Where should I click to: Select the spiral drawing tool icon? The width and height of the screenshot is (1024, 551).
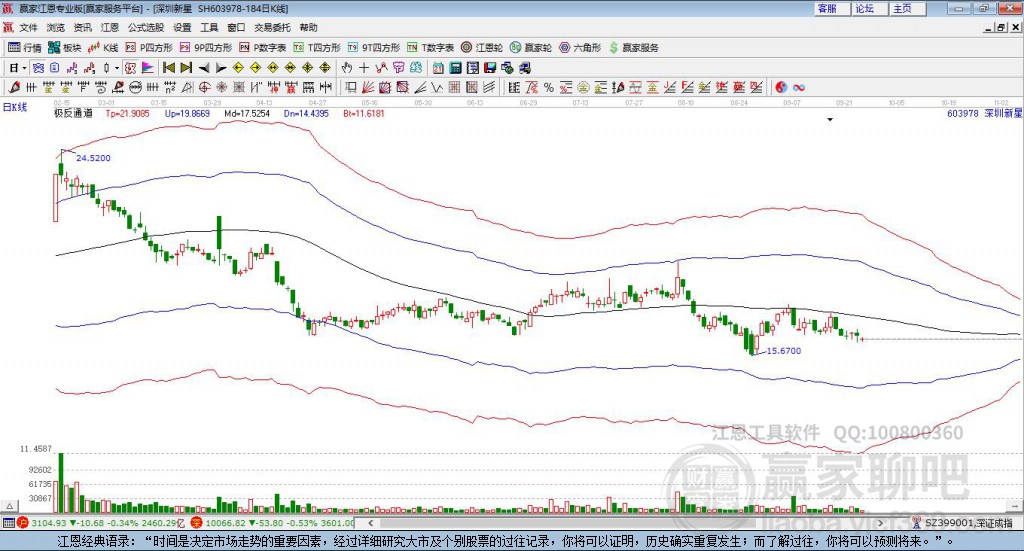tap(101, 87)
